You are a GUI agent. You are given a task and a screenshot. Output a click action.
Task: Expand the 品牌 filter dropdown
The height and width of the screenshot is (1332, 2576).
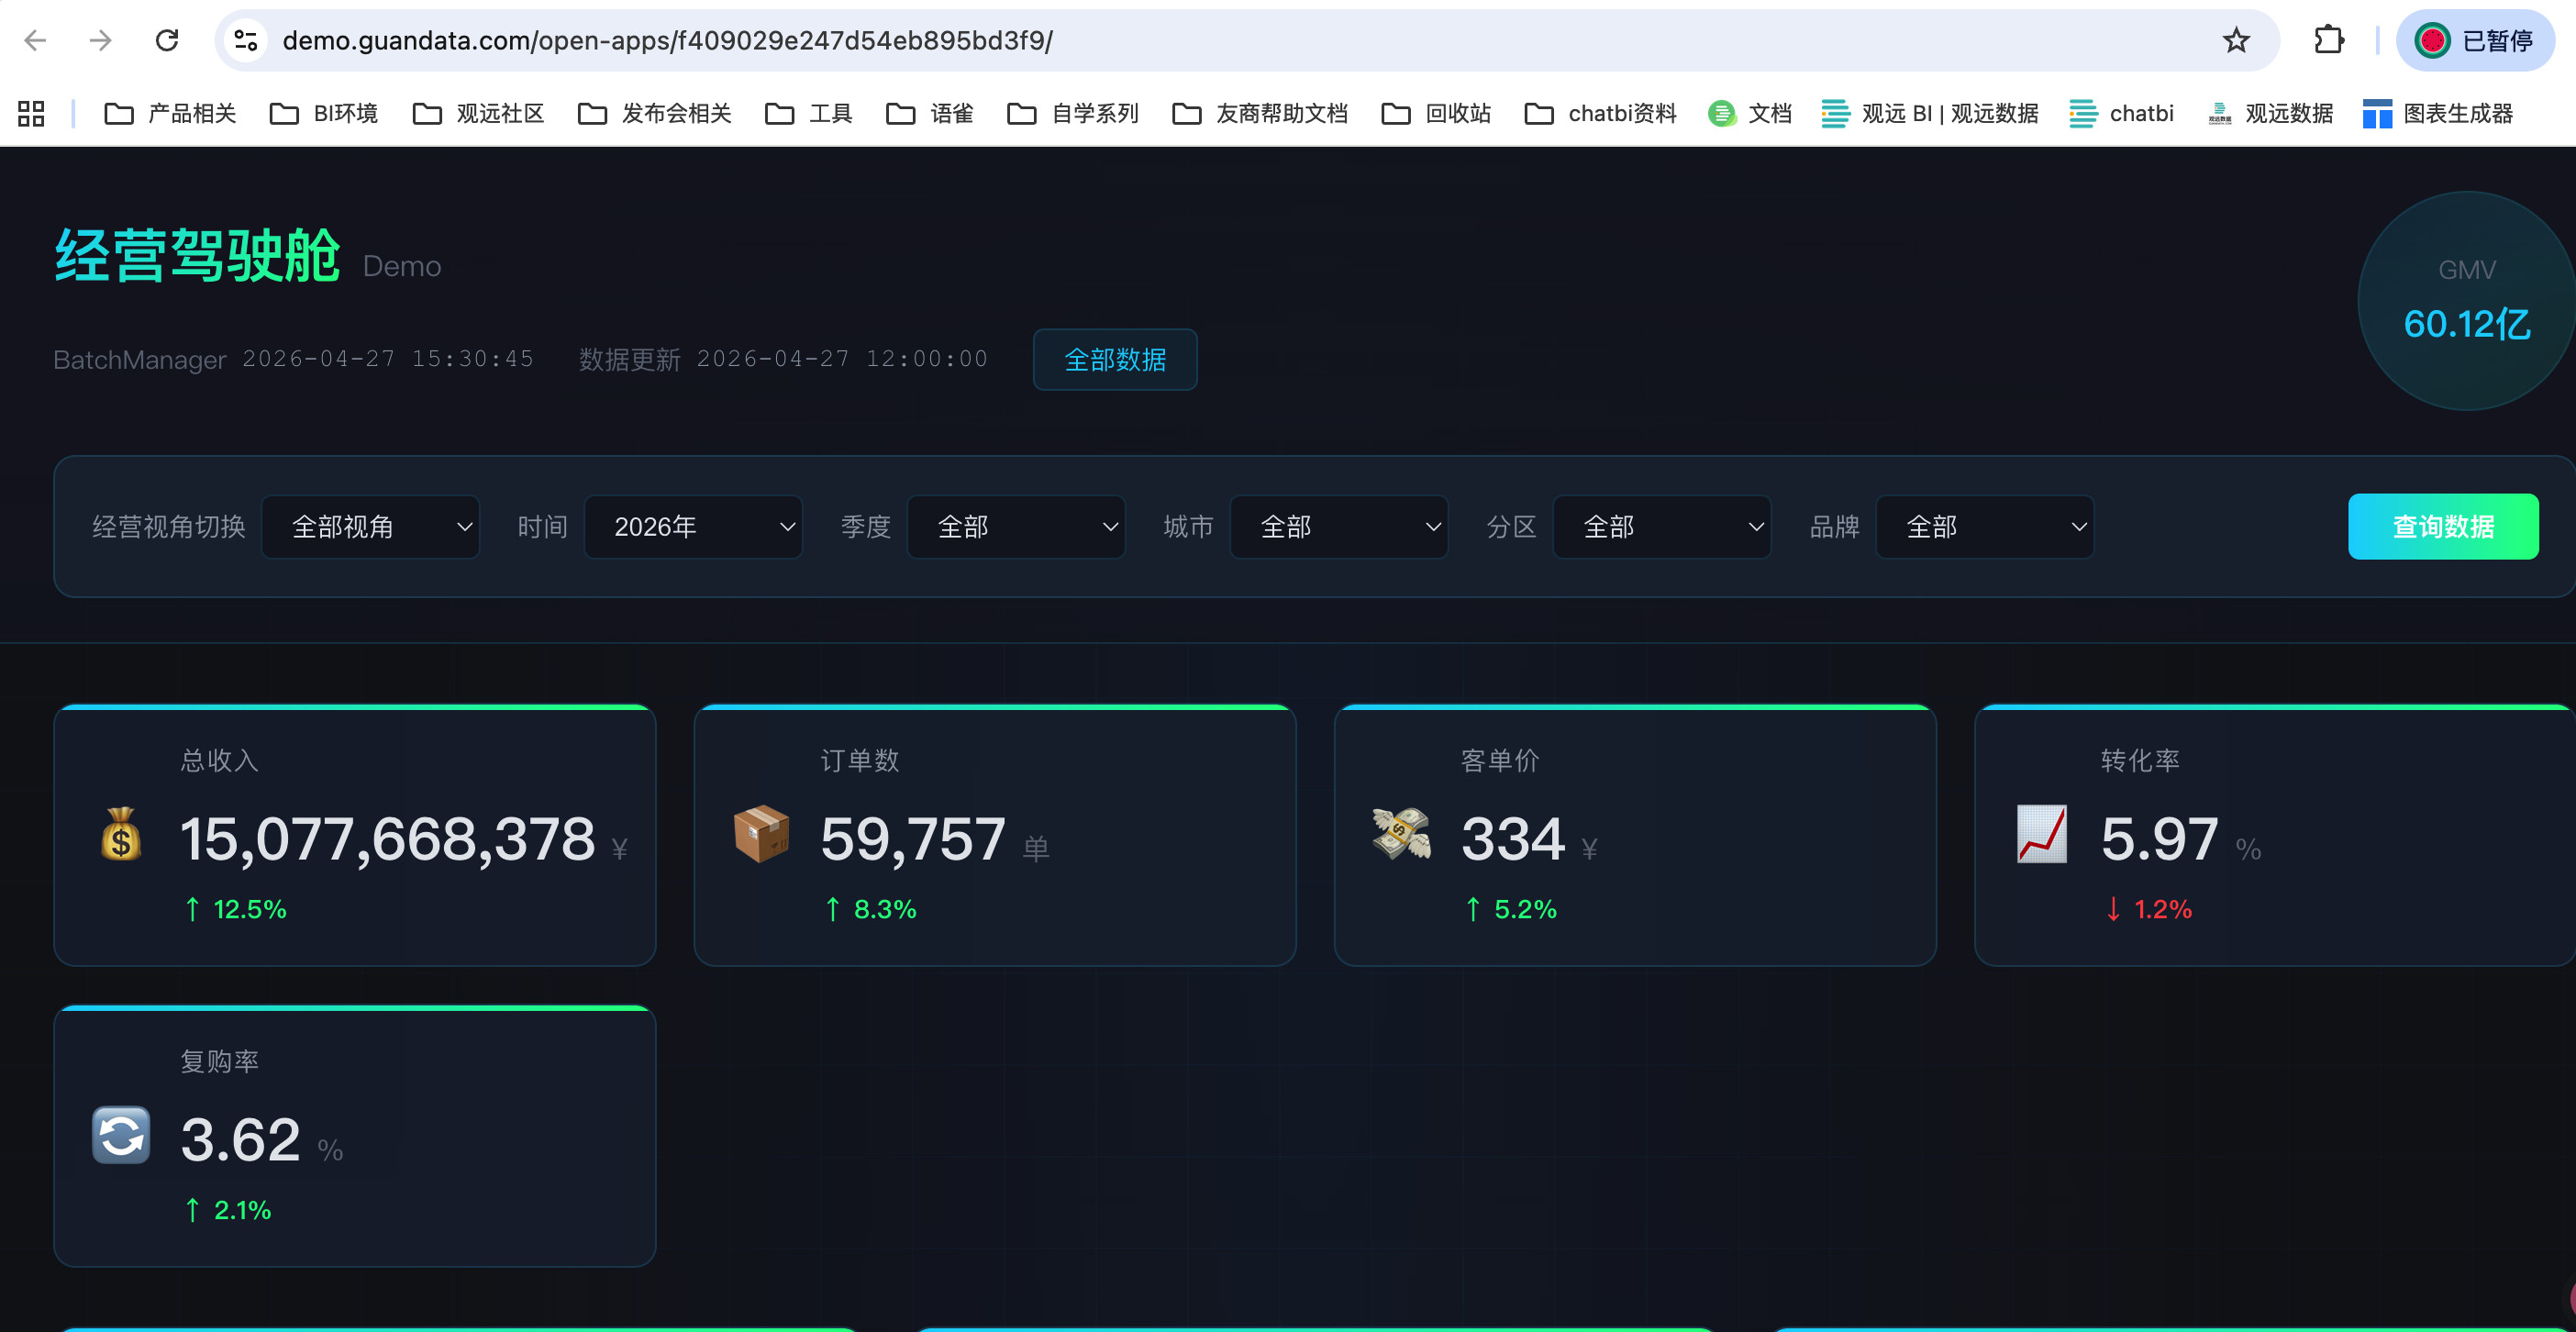[1986, 527]
